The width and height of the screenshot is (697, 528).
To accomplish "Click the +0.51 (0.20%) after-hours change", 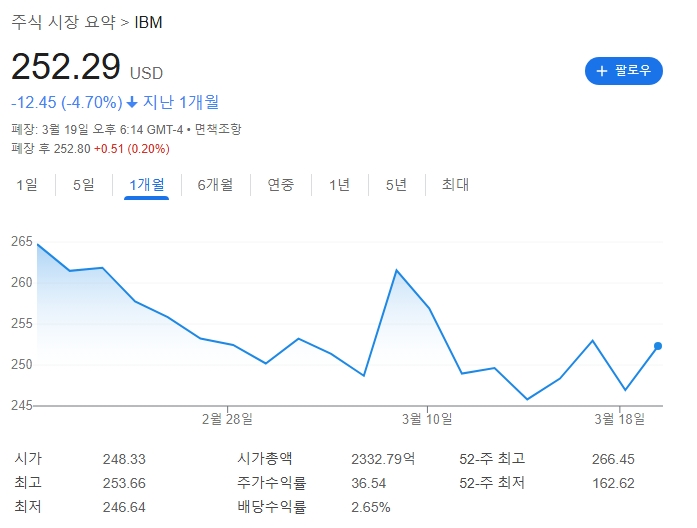I will [132, 148].
